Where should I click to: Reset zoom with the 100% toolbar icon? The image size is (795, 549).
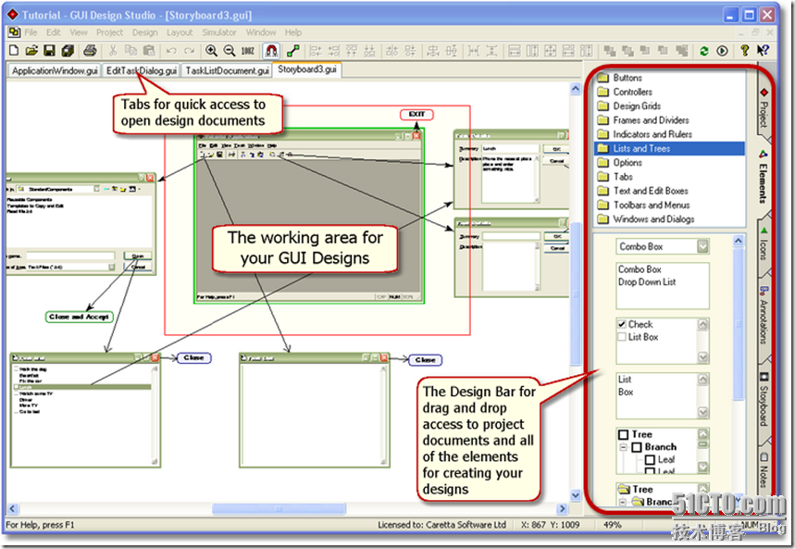[x=247, y=50]
